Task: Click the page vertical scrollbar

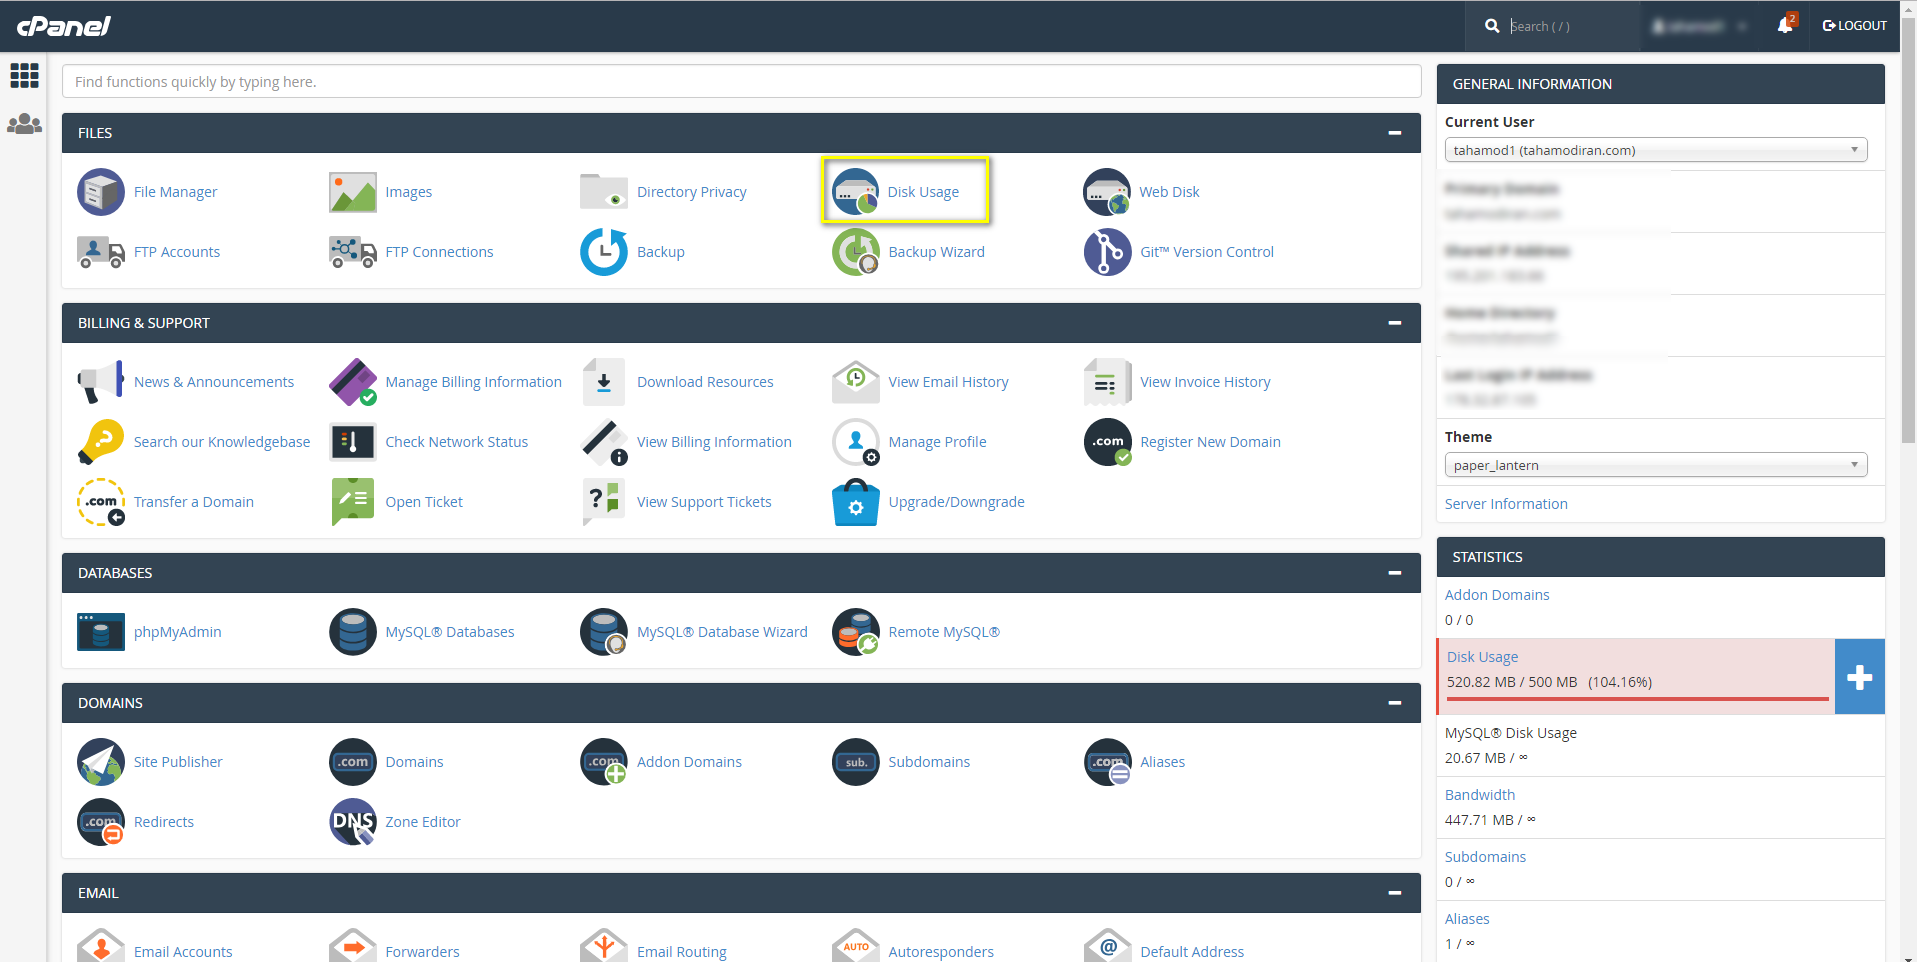Action: 1908,230
